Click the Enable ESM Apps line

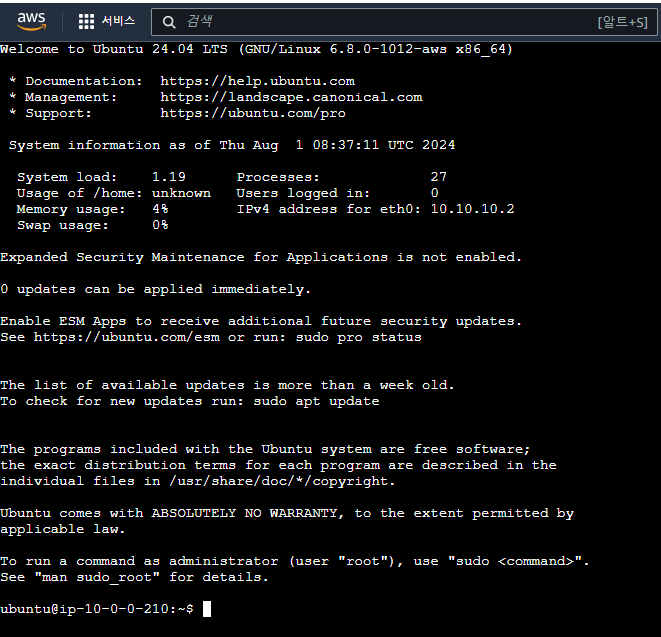(x=261, y=321)
